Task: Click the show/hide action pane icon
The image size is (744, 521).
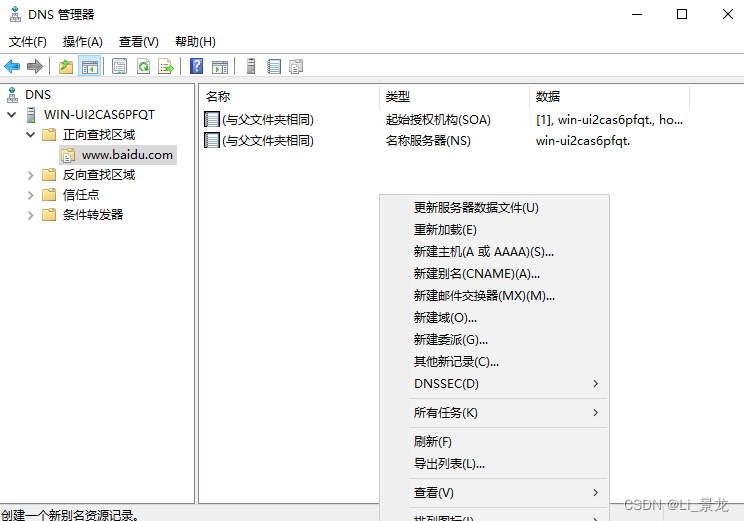Action: [x=220, y=67]
